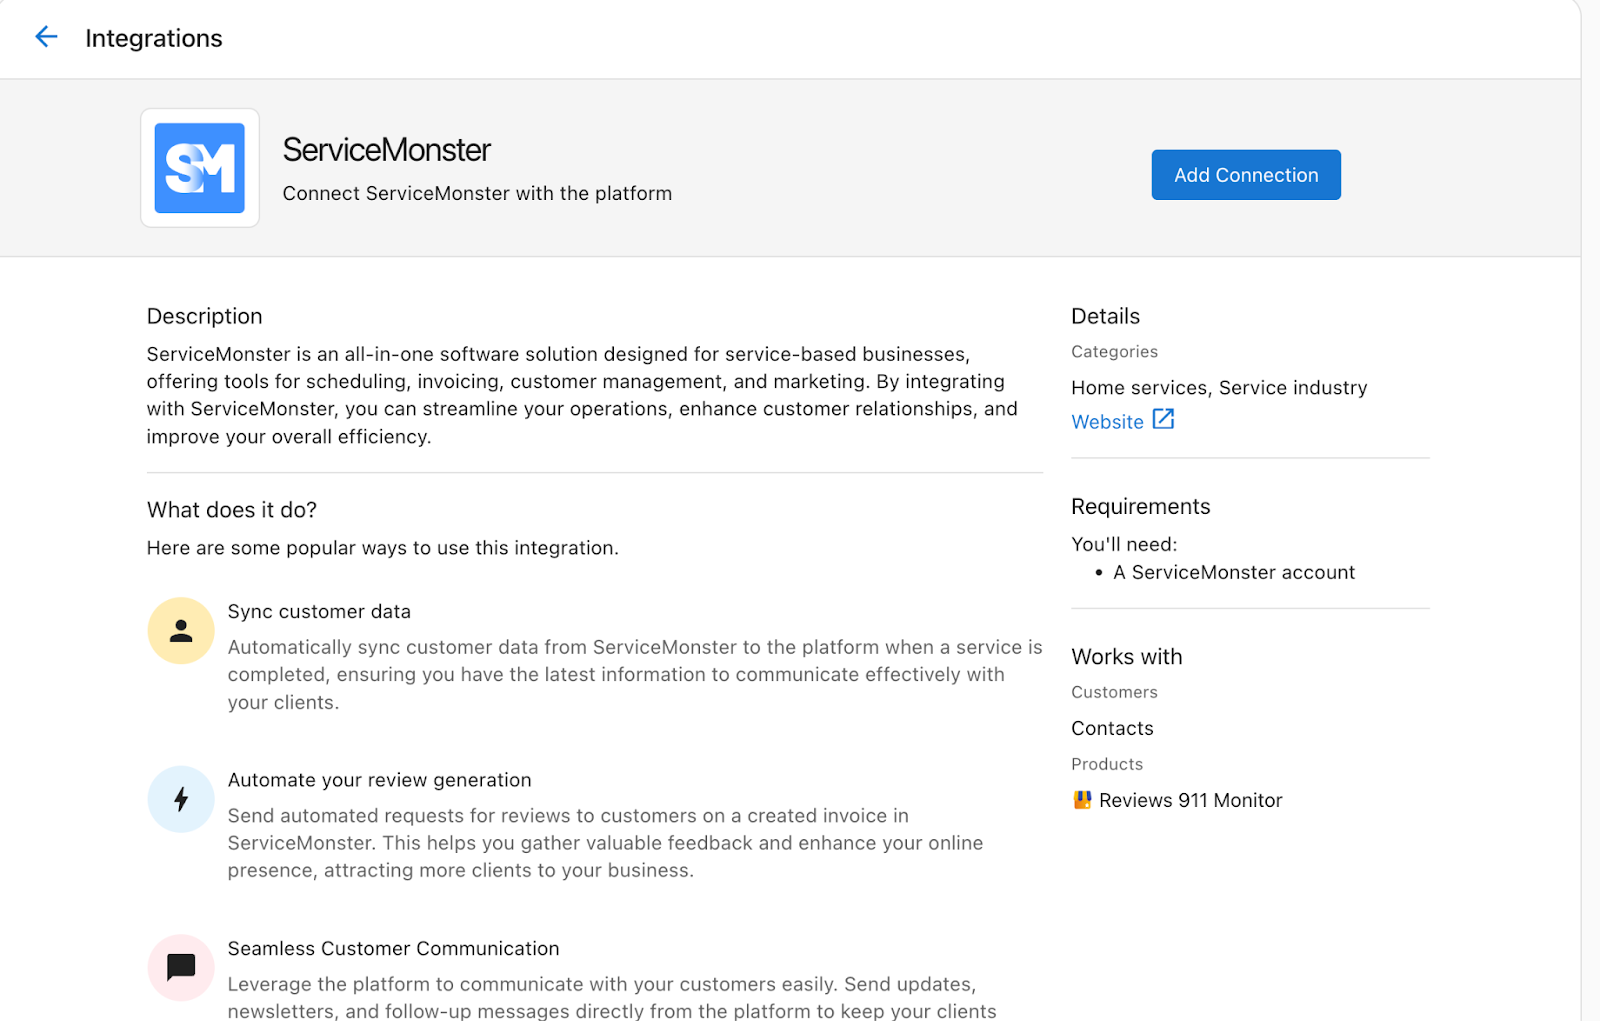Click the ServiceMonster heading text

pos(386,150)
